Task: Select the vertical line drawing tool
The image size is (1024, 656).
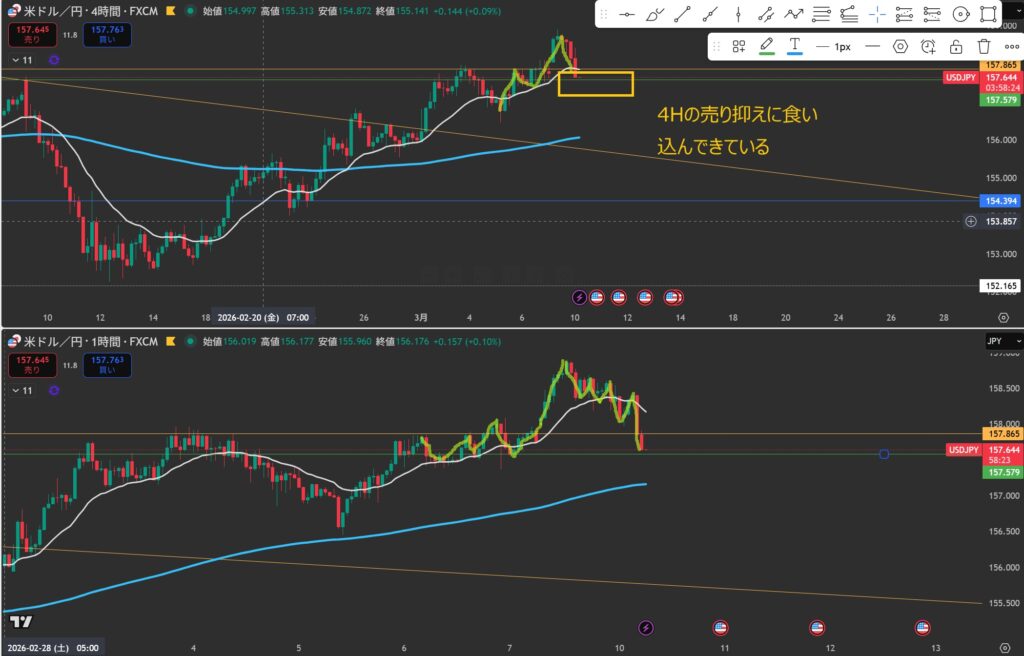Action: (738, 15)
